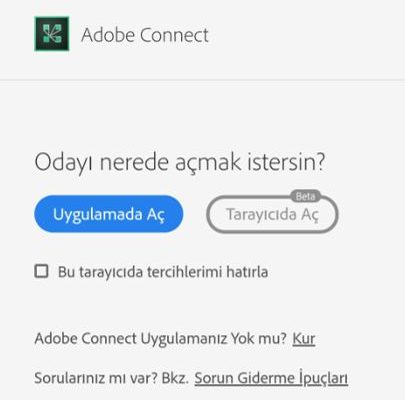Launch the meeting in the application

tap(109, 214)
